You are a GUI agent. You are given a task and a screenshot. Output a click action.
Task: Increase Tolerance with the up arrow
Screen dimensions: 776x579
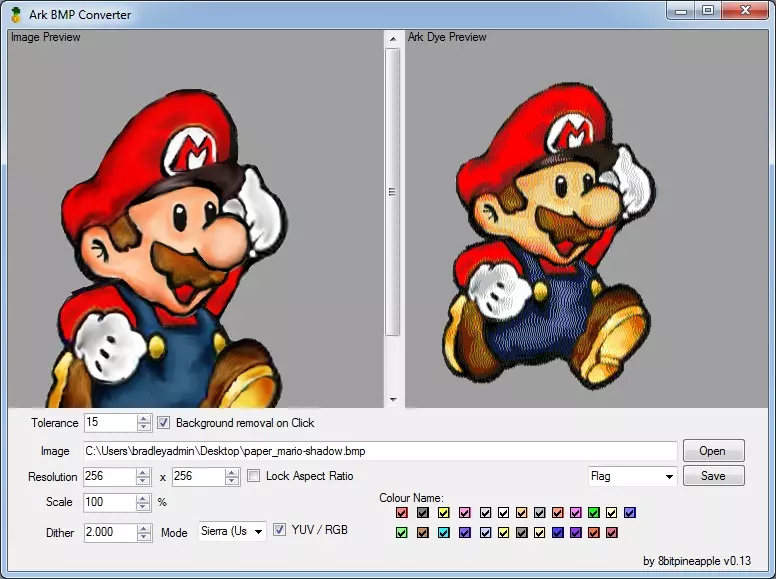tap(144, 419)
